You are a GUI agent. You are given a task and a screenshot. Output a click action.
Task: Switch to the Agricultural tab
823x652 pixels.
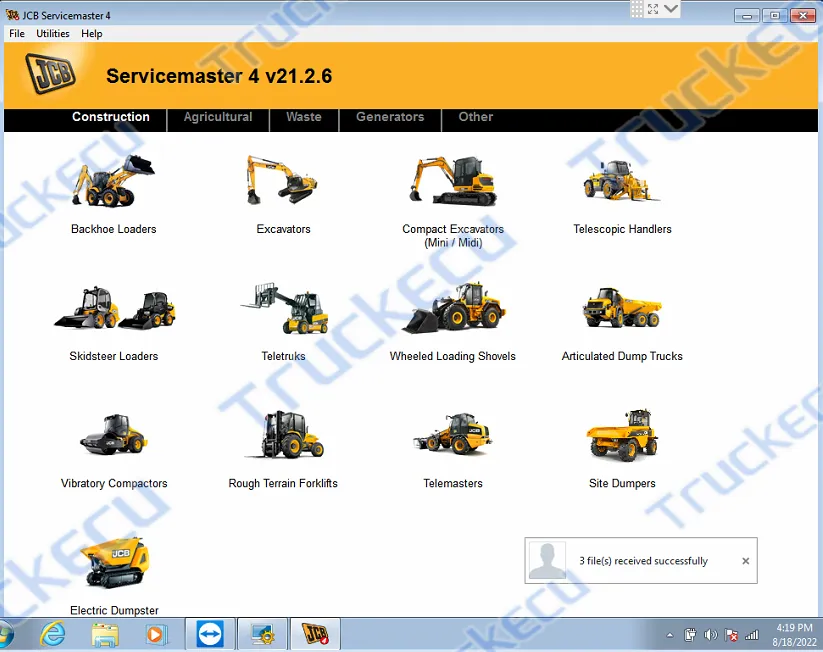click(x=218, y=117)
